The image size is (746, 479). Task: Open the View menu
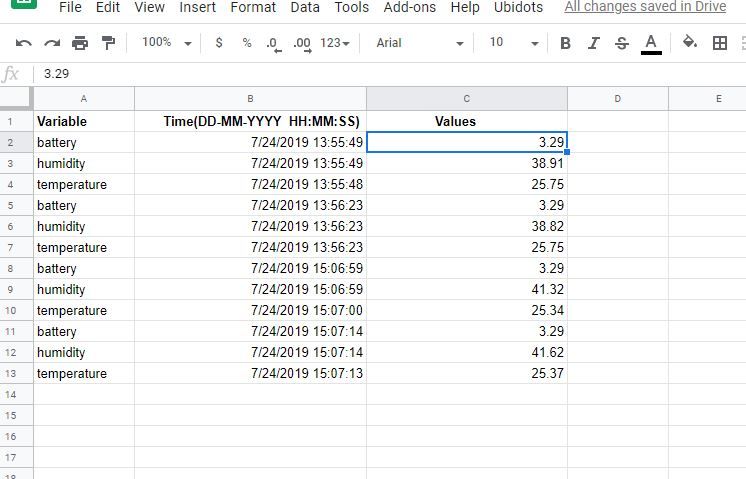tap(149, 7)
